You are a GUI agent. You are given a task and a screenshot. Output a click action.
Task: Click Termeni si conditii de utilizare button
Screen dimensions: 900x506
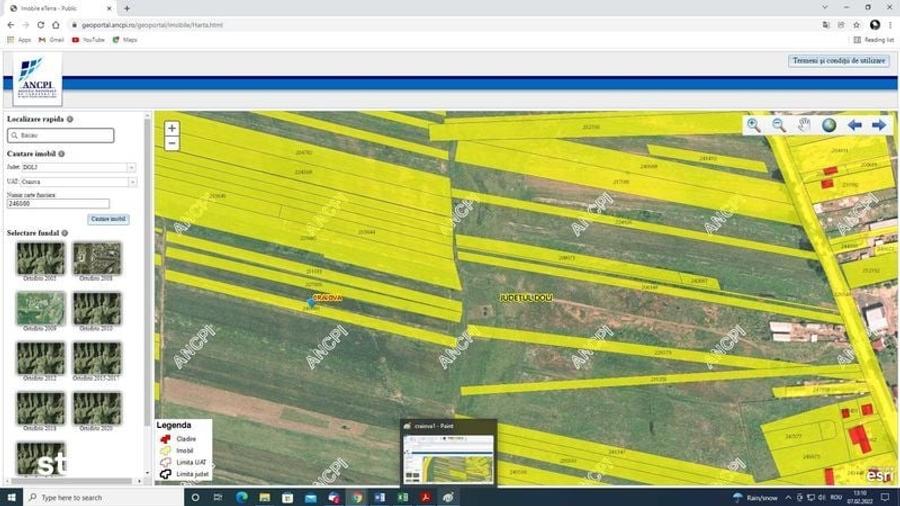tap(839, 61)
